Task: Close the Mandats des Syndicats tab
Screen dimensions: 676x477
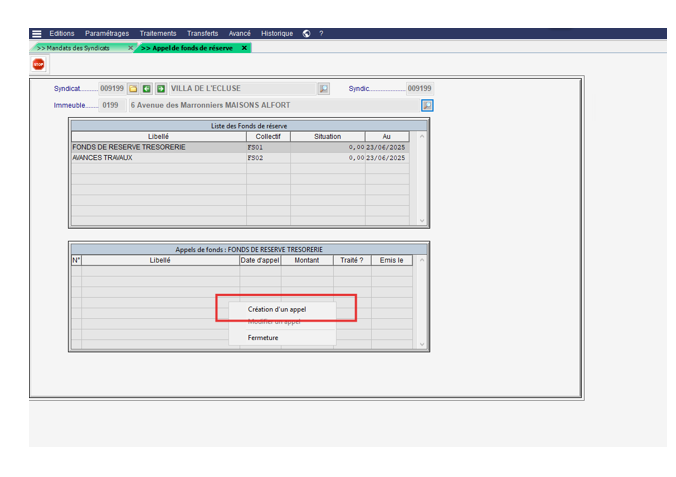Action: (130, 47)
